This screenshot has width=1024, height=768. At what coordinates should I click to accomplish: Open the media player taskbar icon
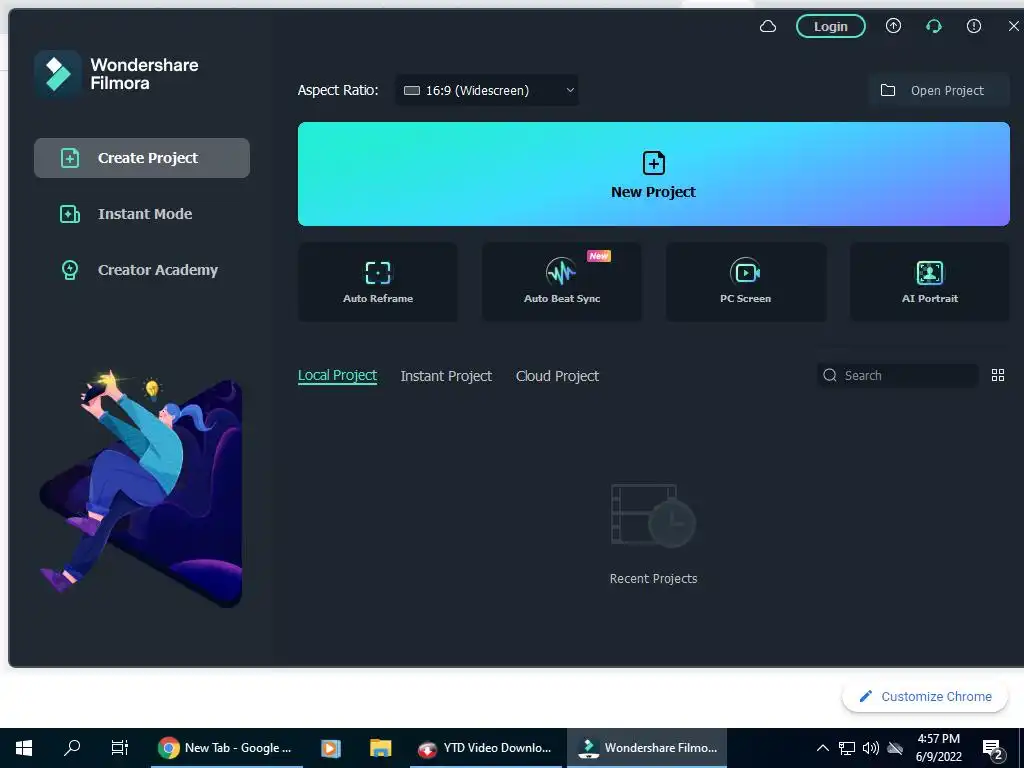(x=331, y=748)
